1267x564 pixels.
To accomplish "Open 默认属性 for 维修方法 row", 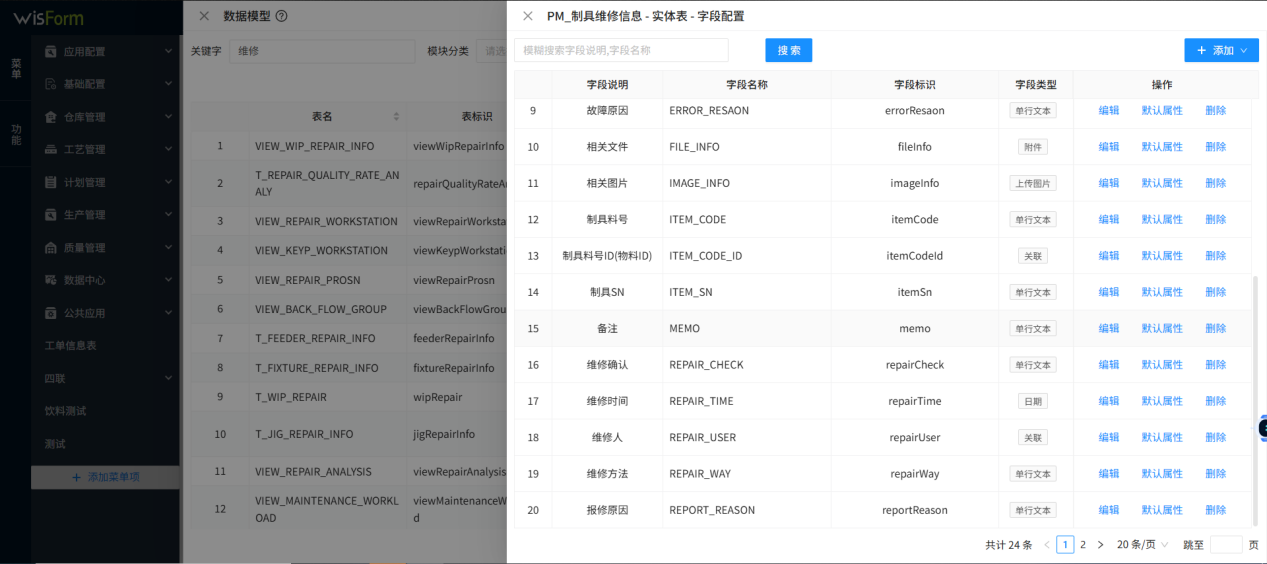I will click(1162, 474).
